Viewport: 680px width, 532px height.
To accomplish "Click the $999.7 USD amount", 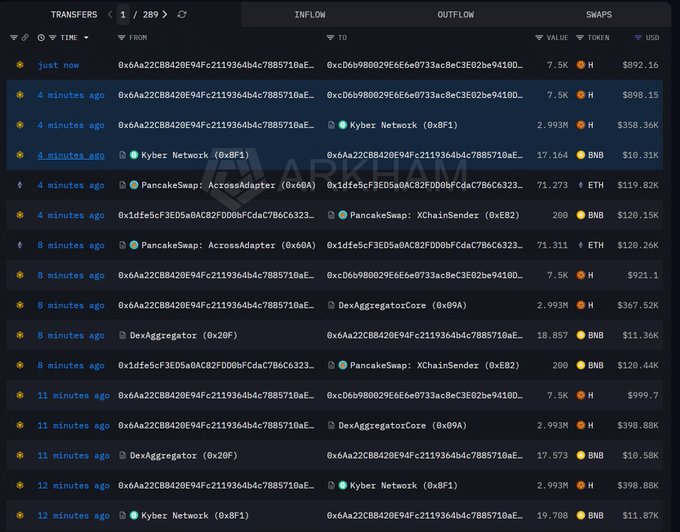I will pos(643,395).
